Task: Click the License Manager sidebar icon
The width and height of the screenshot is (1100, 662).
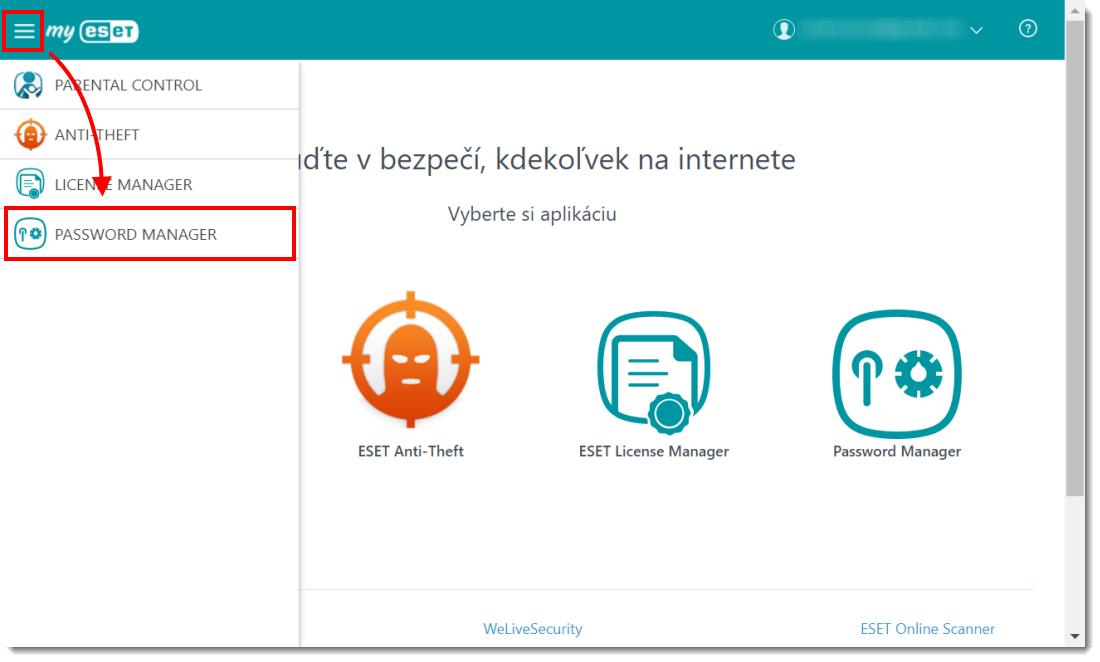Action: point(30,184)
